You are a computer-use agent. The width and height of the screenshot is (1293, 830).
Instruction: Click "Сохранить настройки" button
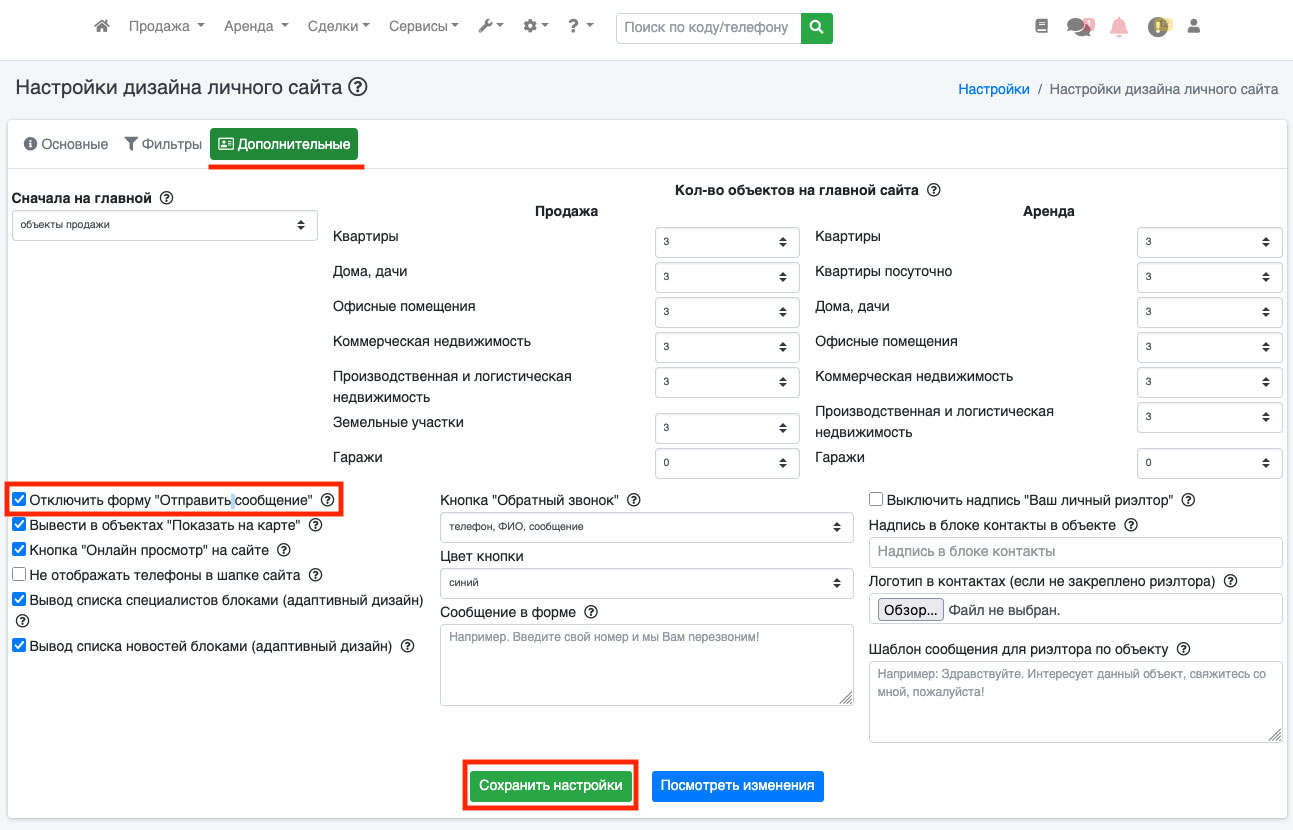[x=550, y=786]
